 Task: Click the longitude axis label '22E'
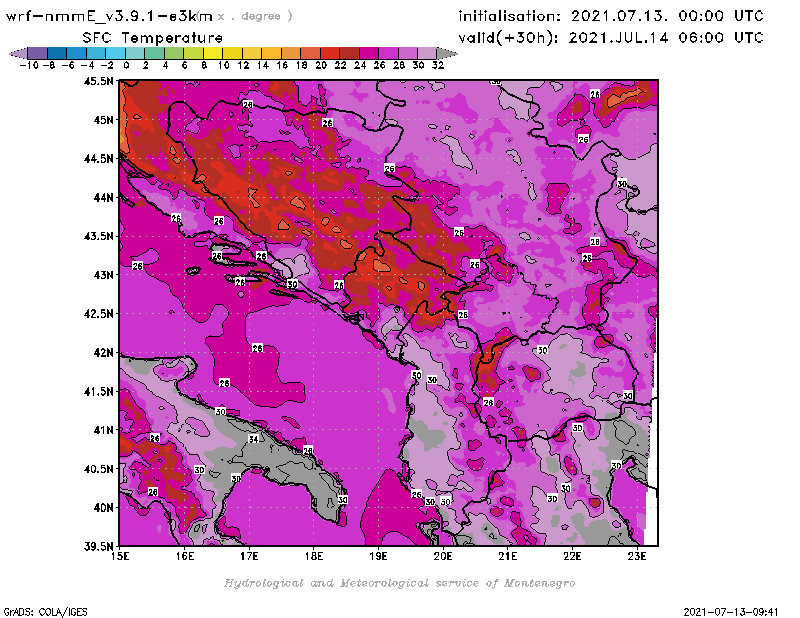(572, 556)
